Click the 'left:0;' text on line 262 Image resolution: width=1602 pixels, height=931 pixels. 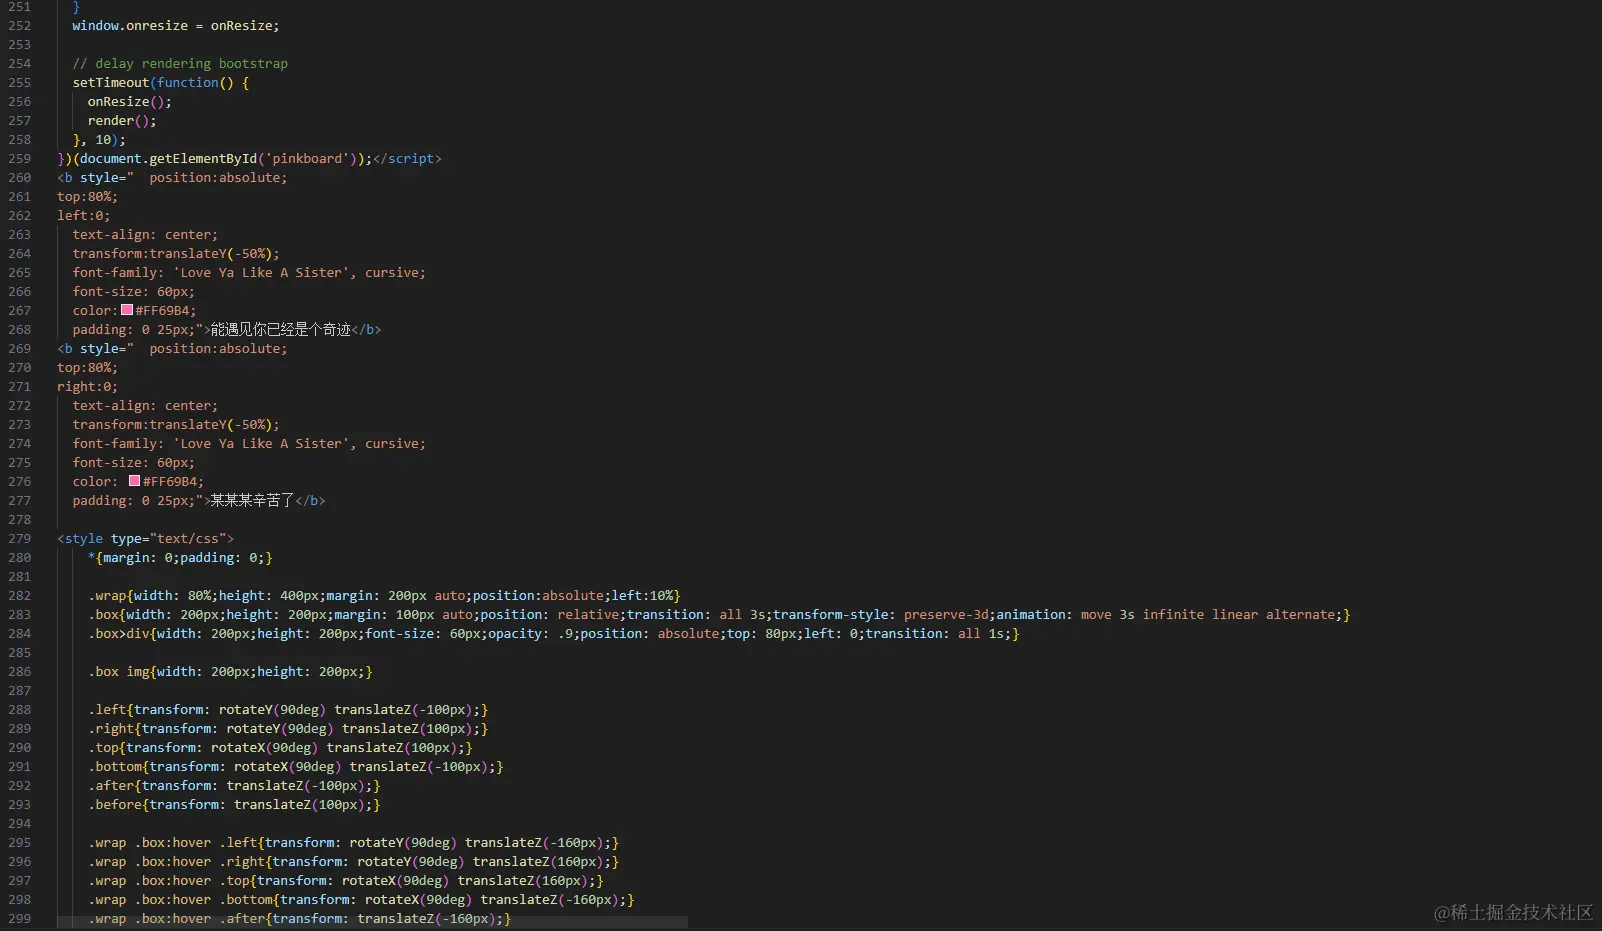tap(84, 216)
